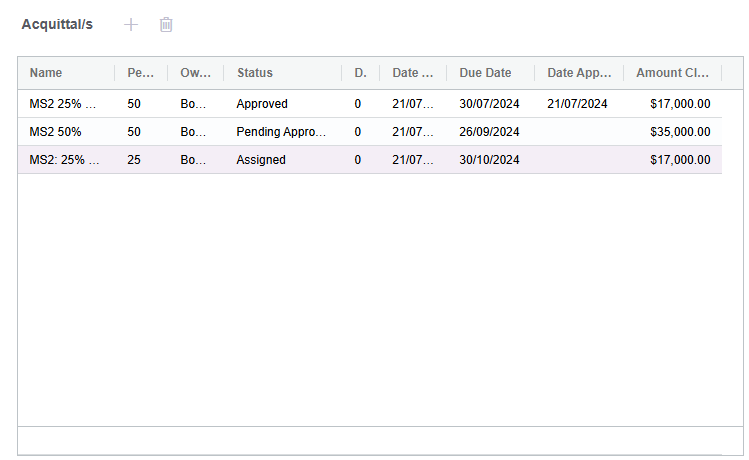This screenshot has height=460, width=749.
Task: Click the plus icon to add acquittal
Action: (x=131, y=24)
